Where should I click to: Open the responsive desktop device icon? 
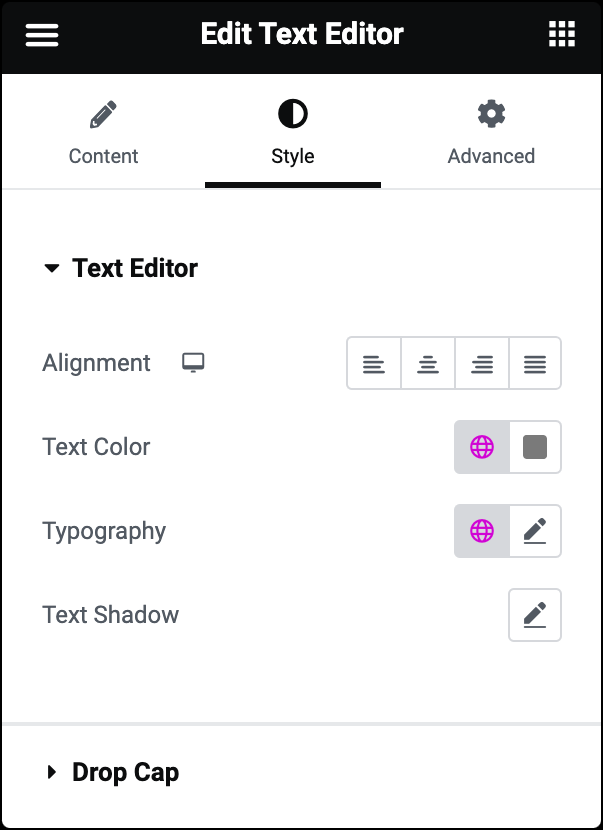coord(193,363)
